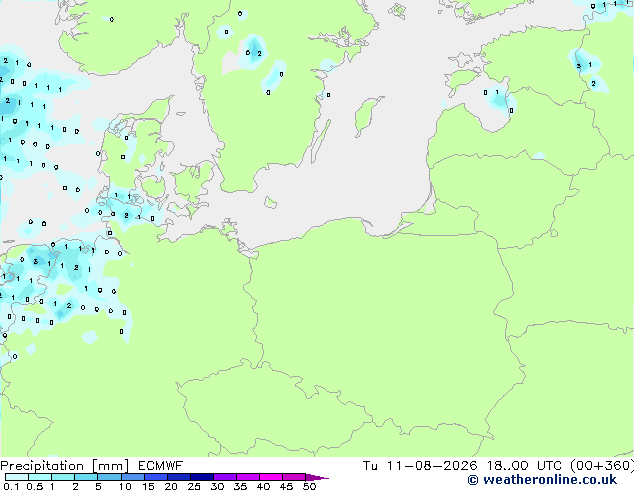Pick the 15–20 mm legend swatch
Image resolution: width=634 pixels, height=490 pixels.
[x=156, y=477]
